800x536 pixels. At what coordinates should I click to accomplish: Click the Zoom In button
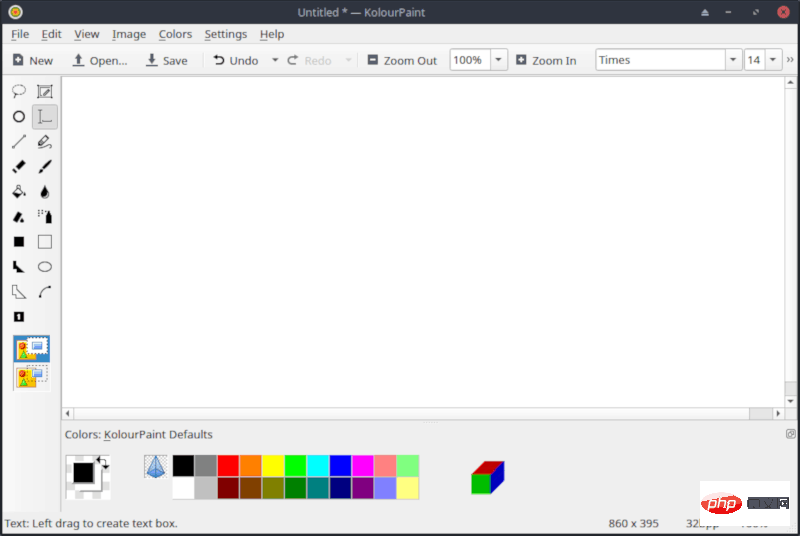(x=546, y=60)
